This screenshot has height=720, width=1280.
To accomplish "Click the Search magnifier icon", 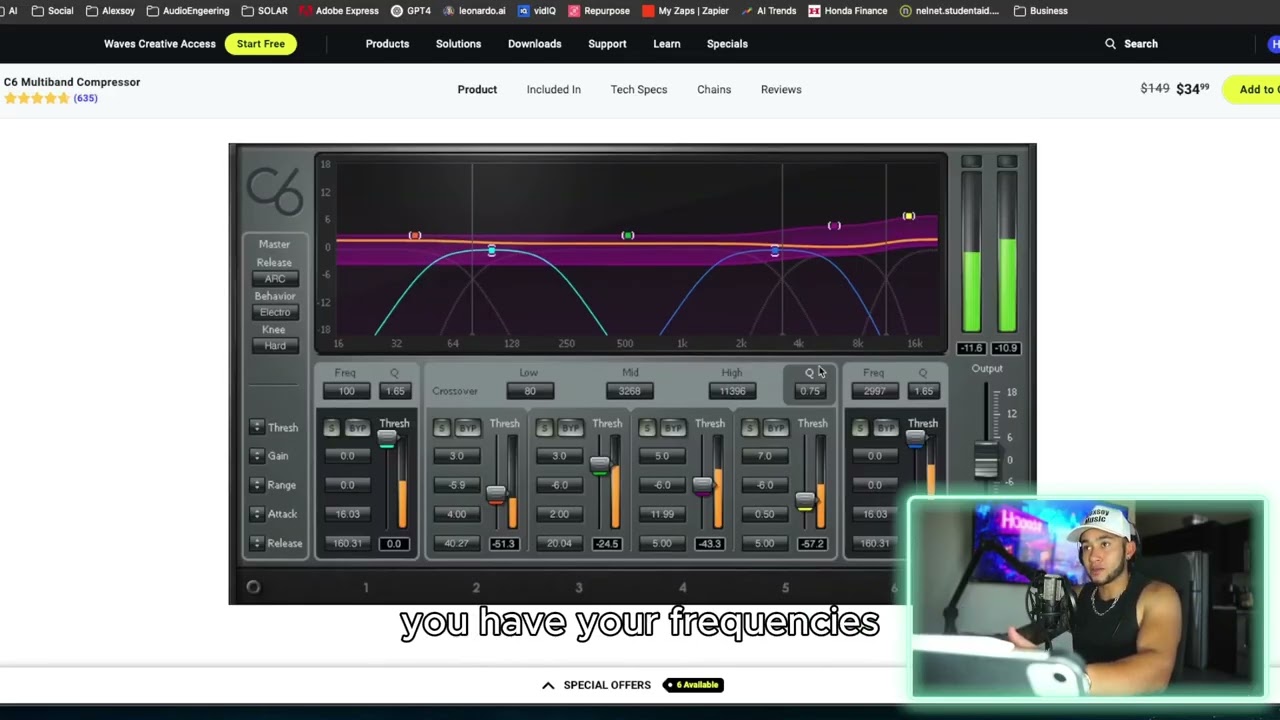I will click(x=1110, y=44).
